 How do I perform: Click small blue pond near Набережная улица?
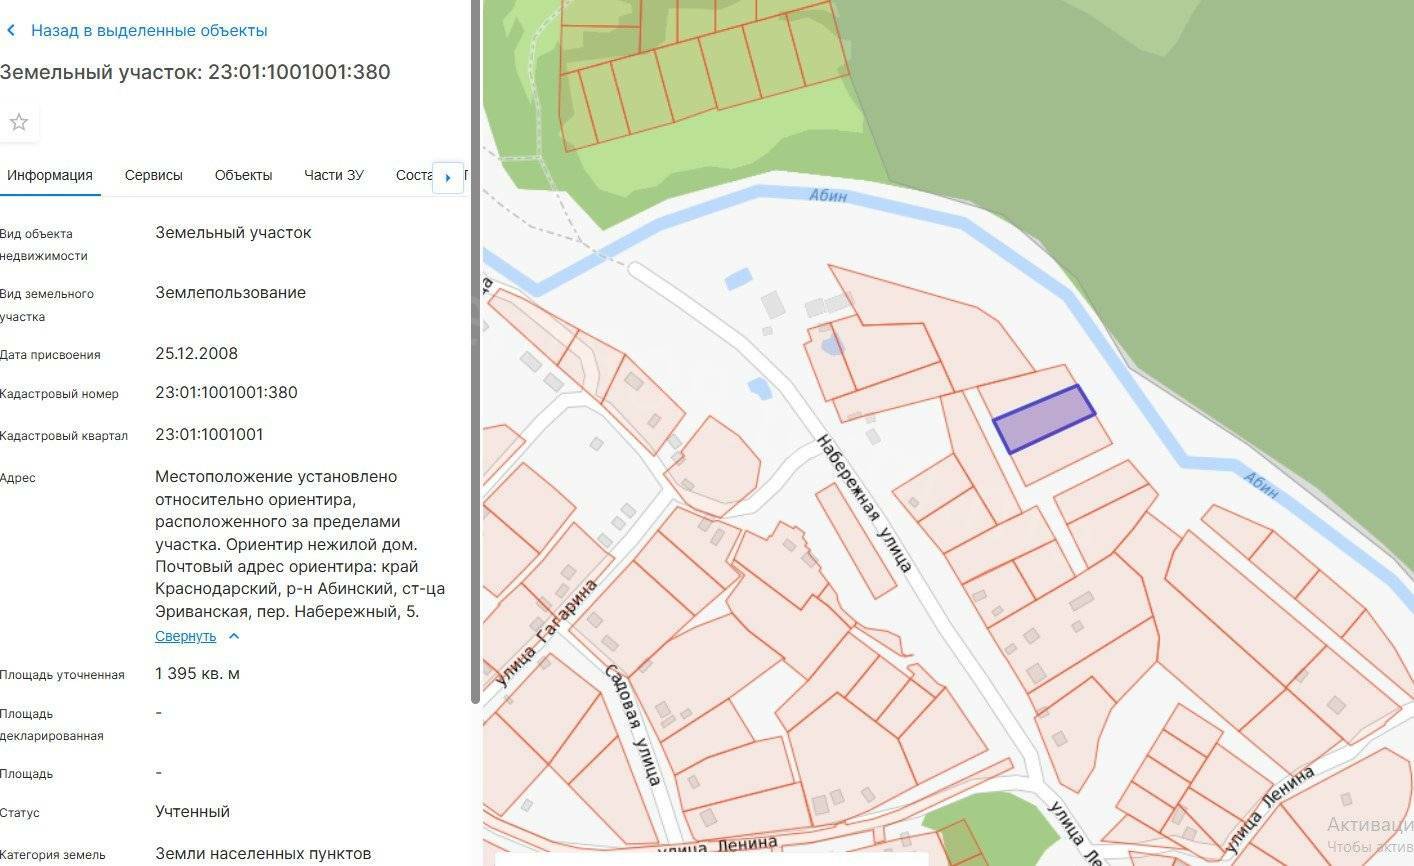coord(759,388)
